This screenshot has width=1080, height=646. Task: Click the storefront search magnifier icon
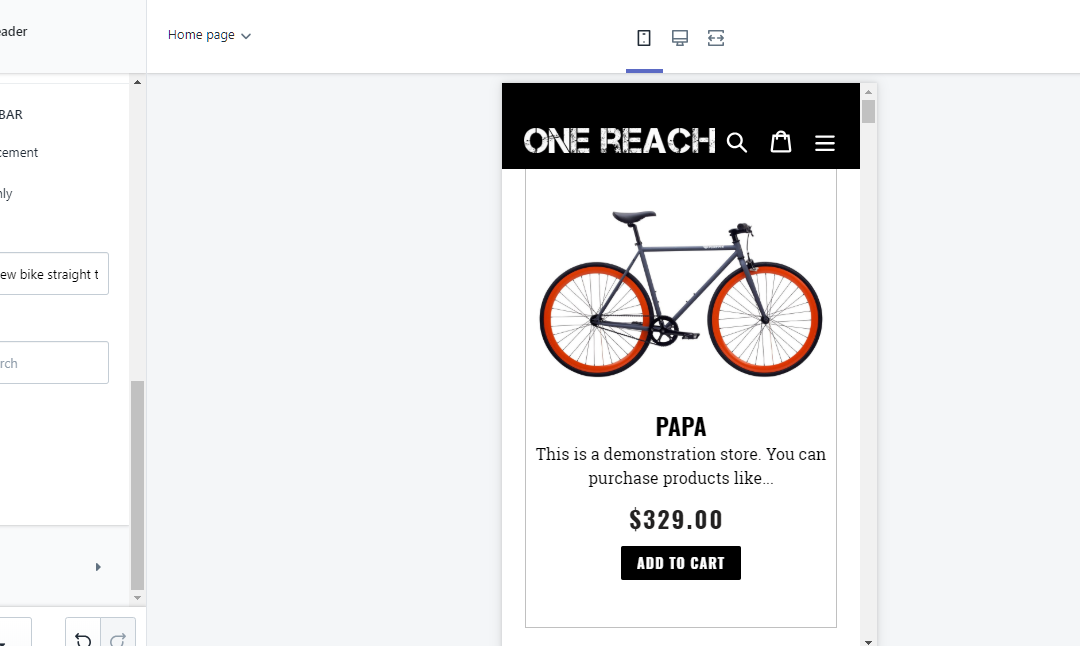pyautogui.click(x=737, y=142)
